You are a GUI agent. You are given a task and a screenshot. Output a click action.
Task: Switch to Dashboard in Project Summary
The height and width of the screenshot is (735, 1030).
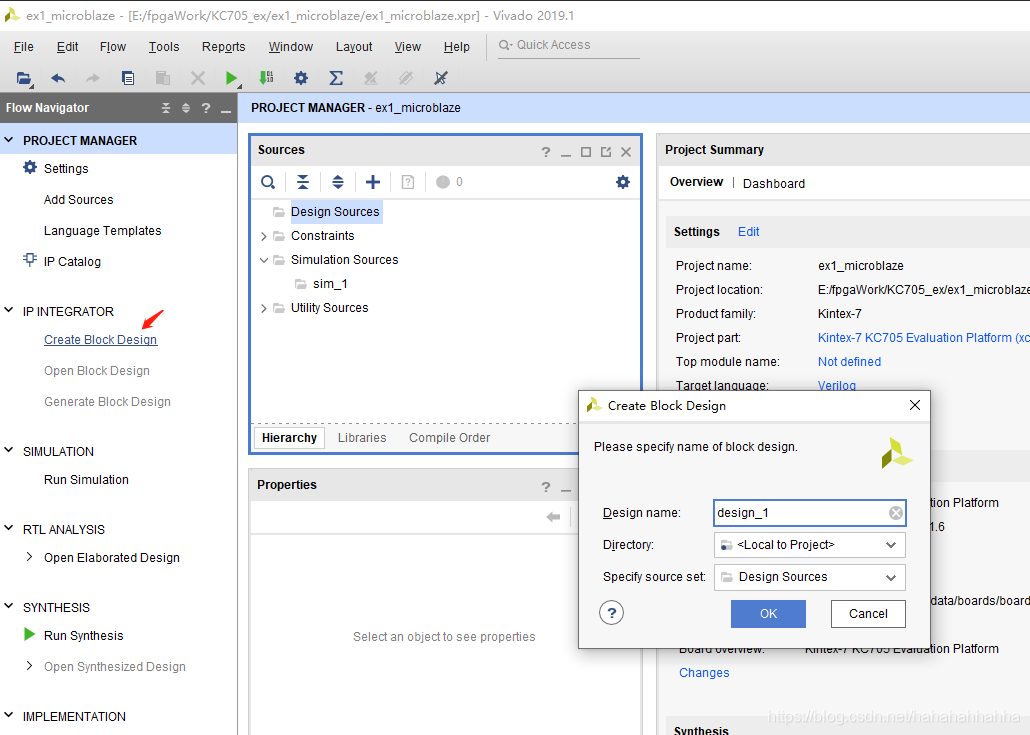coord(774,183)
